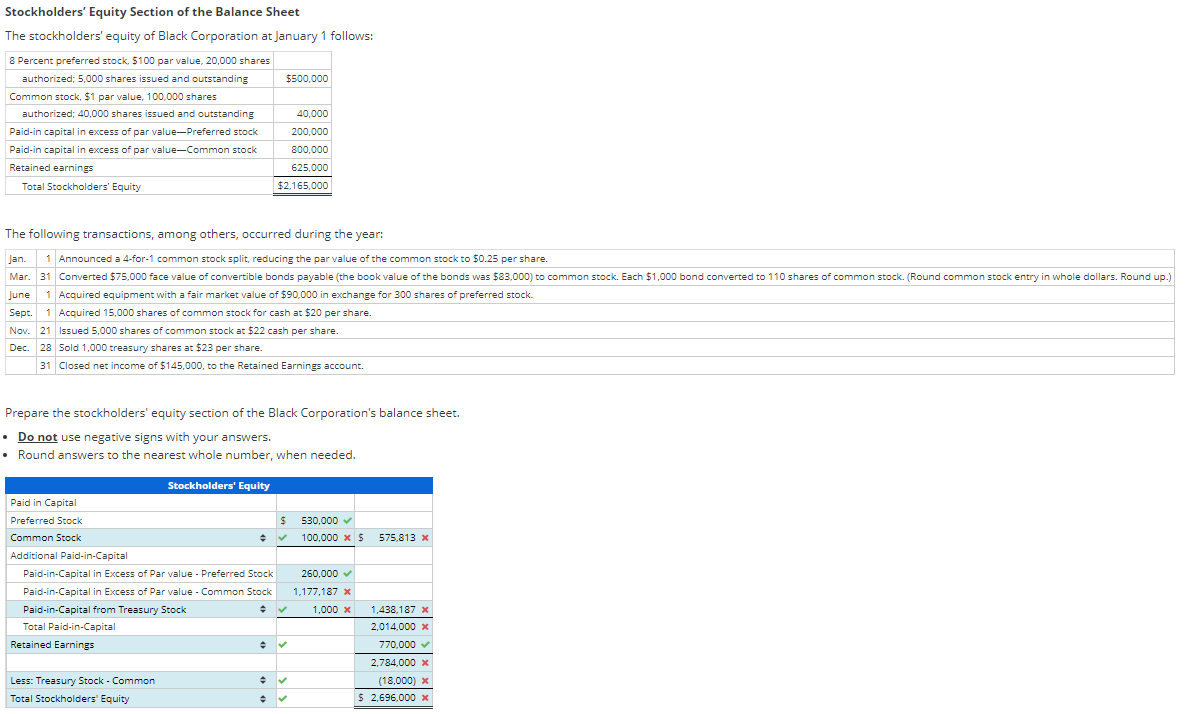Click the red X beside Total Stockholders' Equity 2,696,000
This screenshot has width=1185, height=714.
[426, 697]
